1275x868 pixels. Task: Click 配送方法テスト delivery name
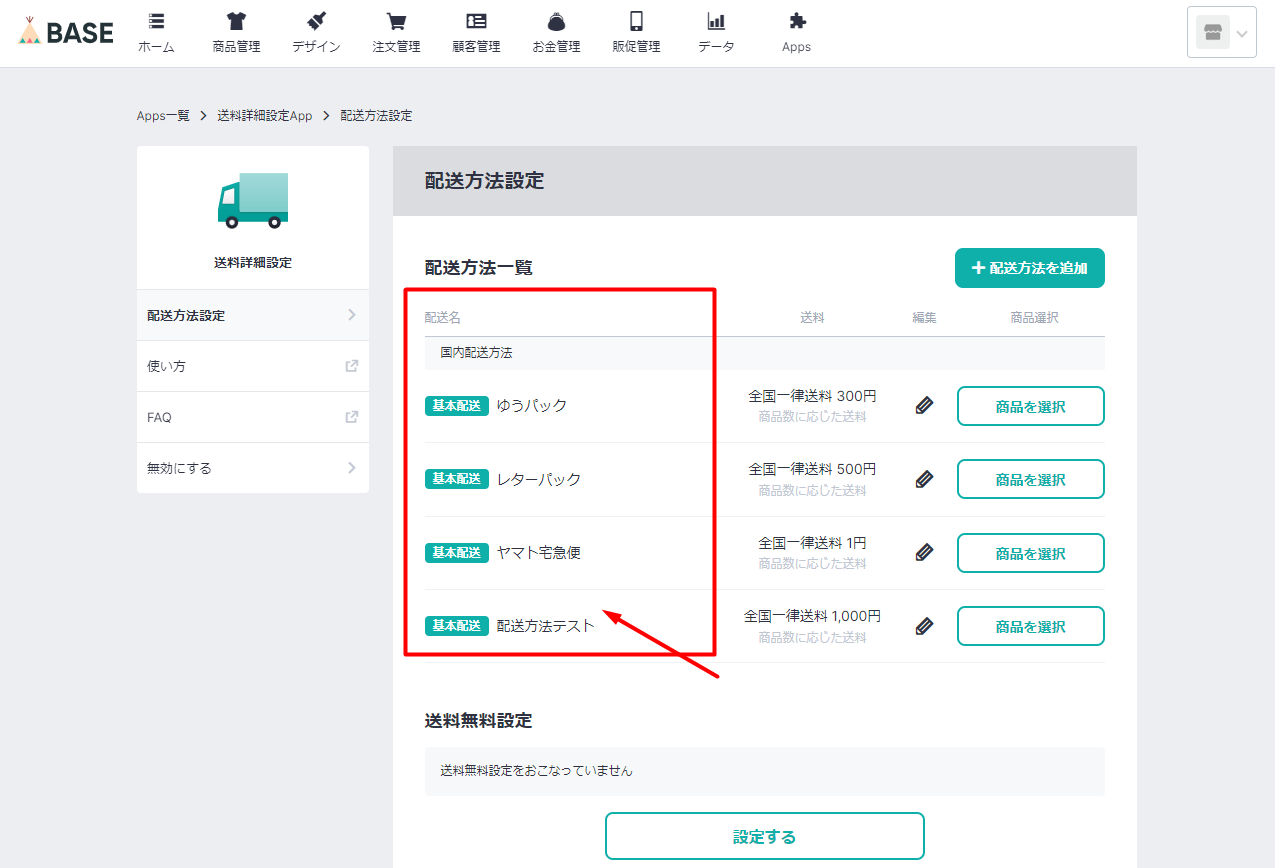tap(546, 626)
